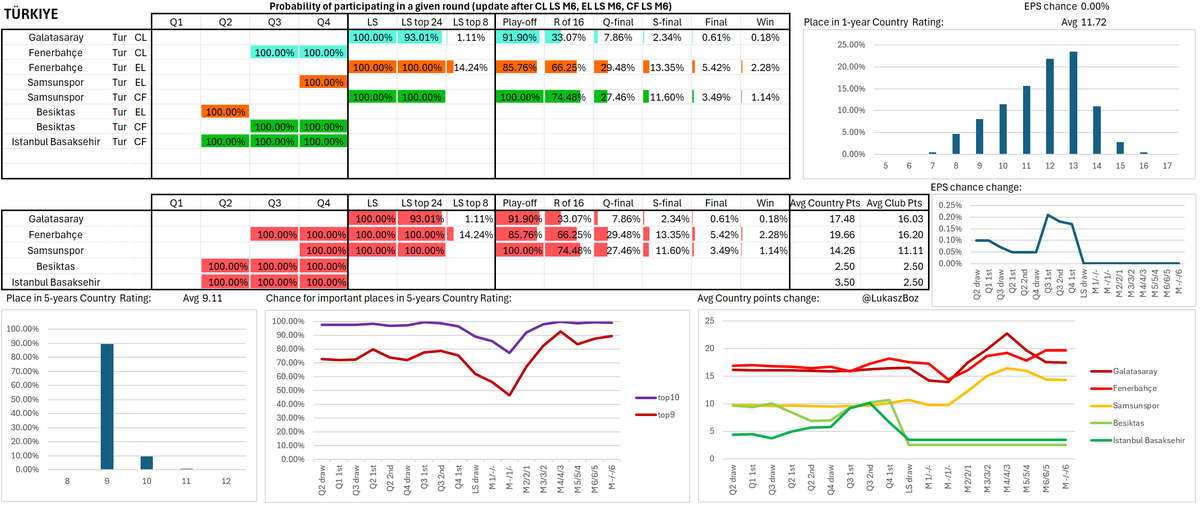This screenshot has height=505, width=1200.
Task: Click 'Istanbul Basaksehir' in the Tur CF row
Action: (x=58, y=142)
